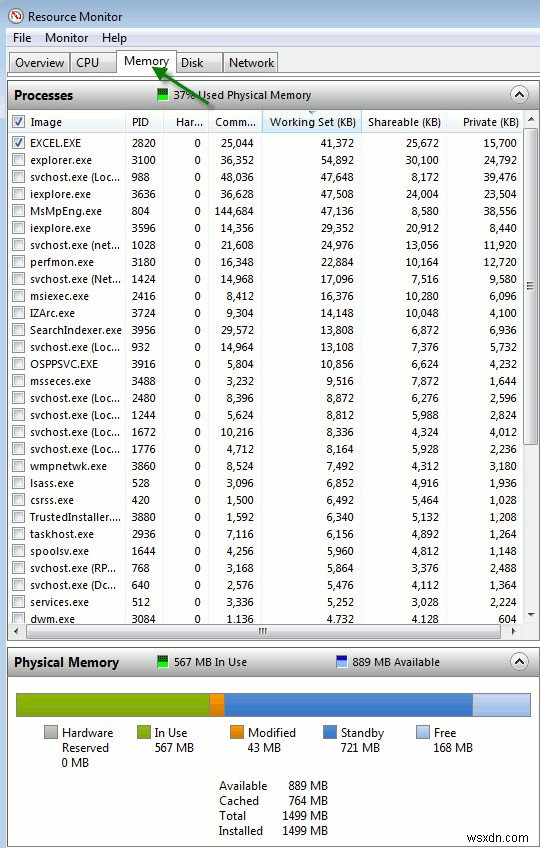Collapse the Processes section

(x=519, y=95)
